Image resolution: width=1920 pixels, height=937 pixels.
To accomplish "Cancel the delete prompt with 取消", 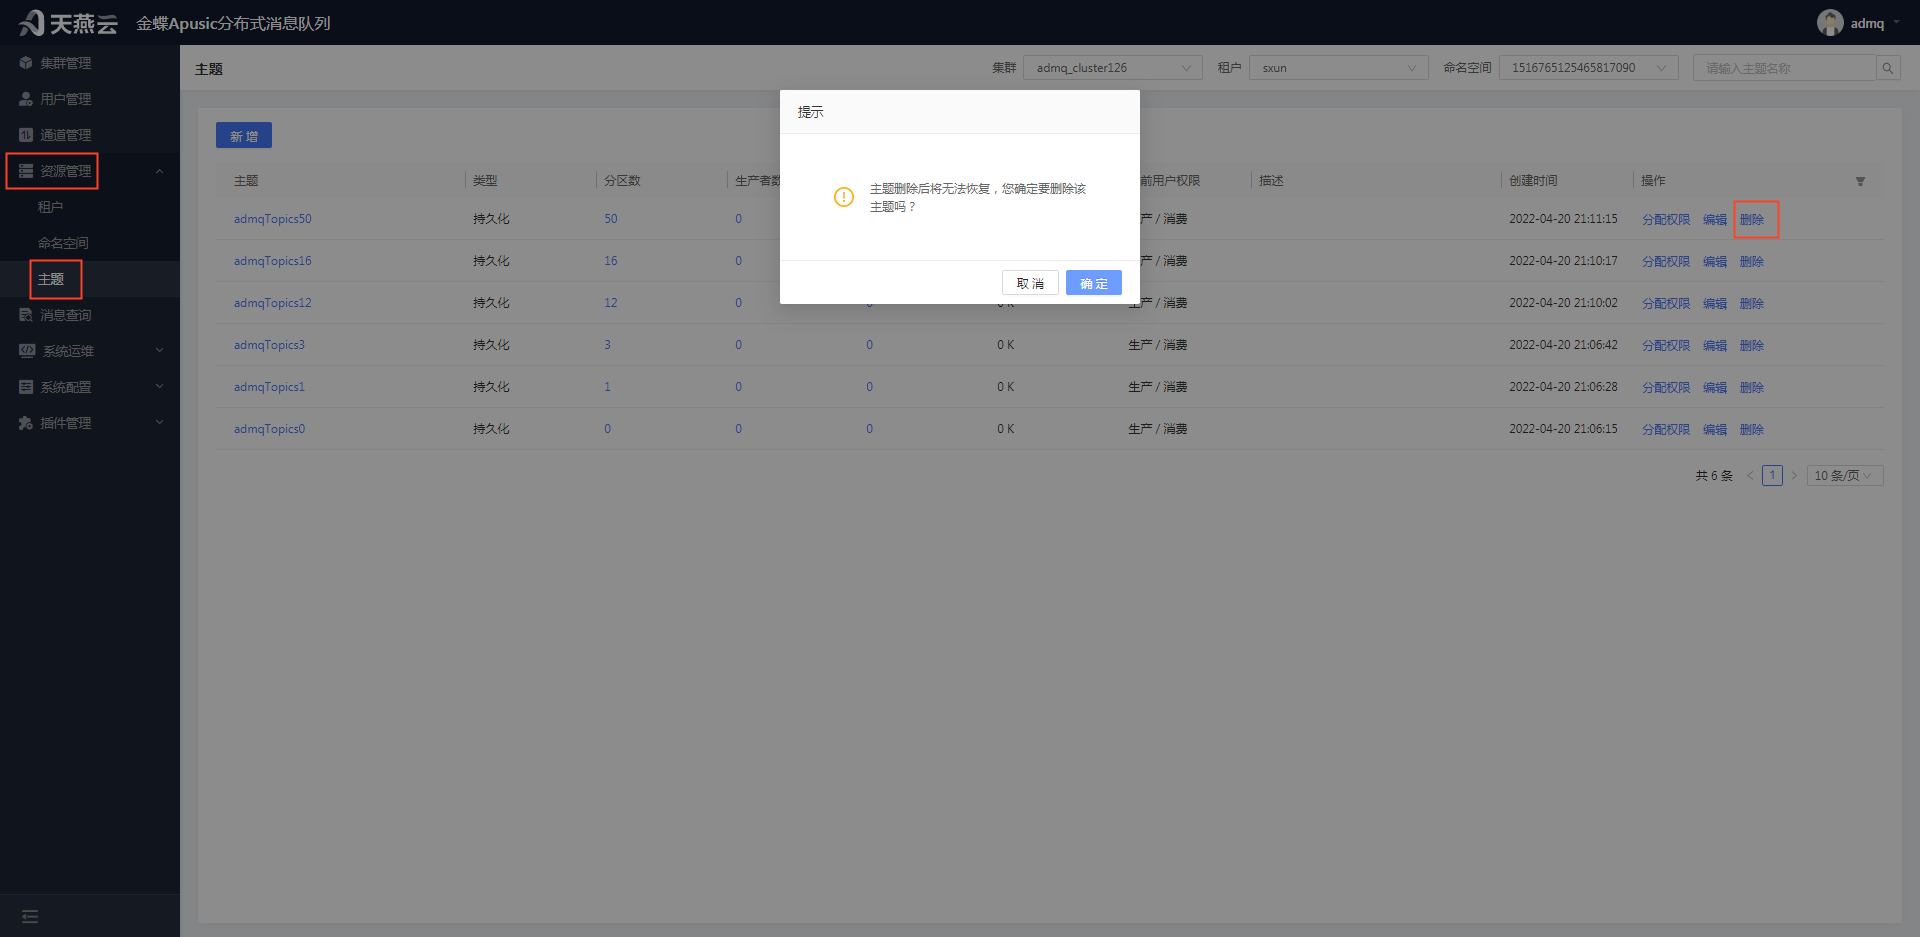I will point(1030,283).
